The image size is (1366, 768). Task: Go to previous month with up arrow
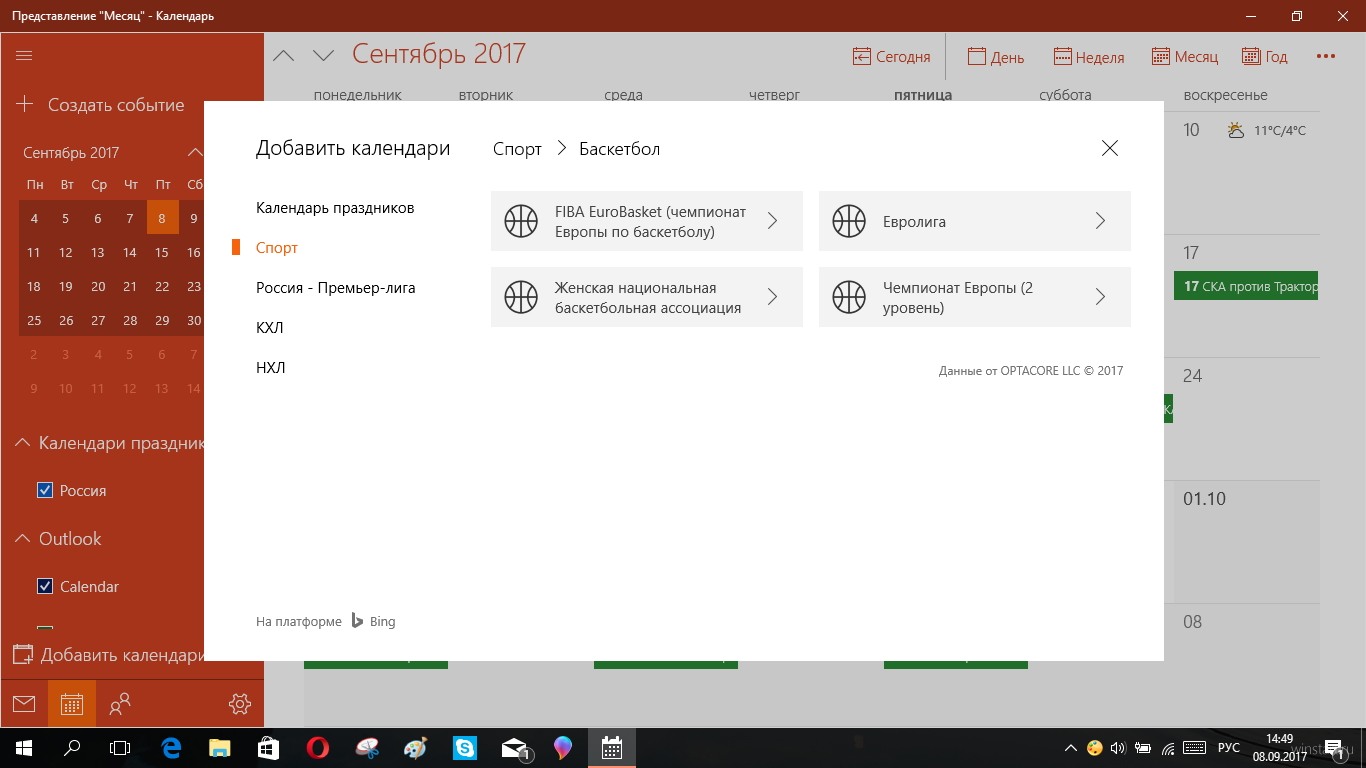tap(284, 56)
